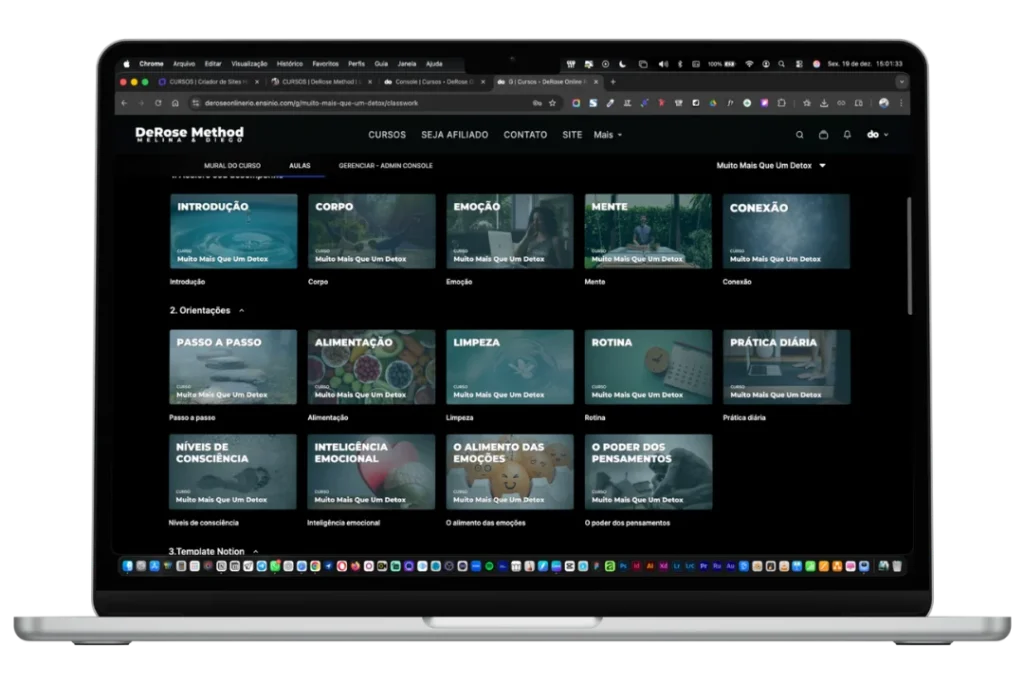Image resolution: width=1024 pixels, height=683 pixels.
Task: Go to CURSOS in site navigation
Action: (x=387, y=135)
